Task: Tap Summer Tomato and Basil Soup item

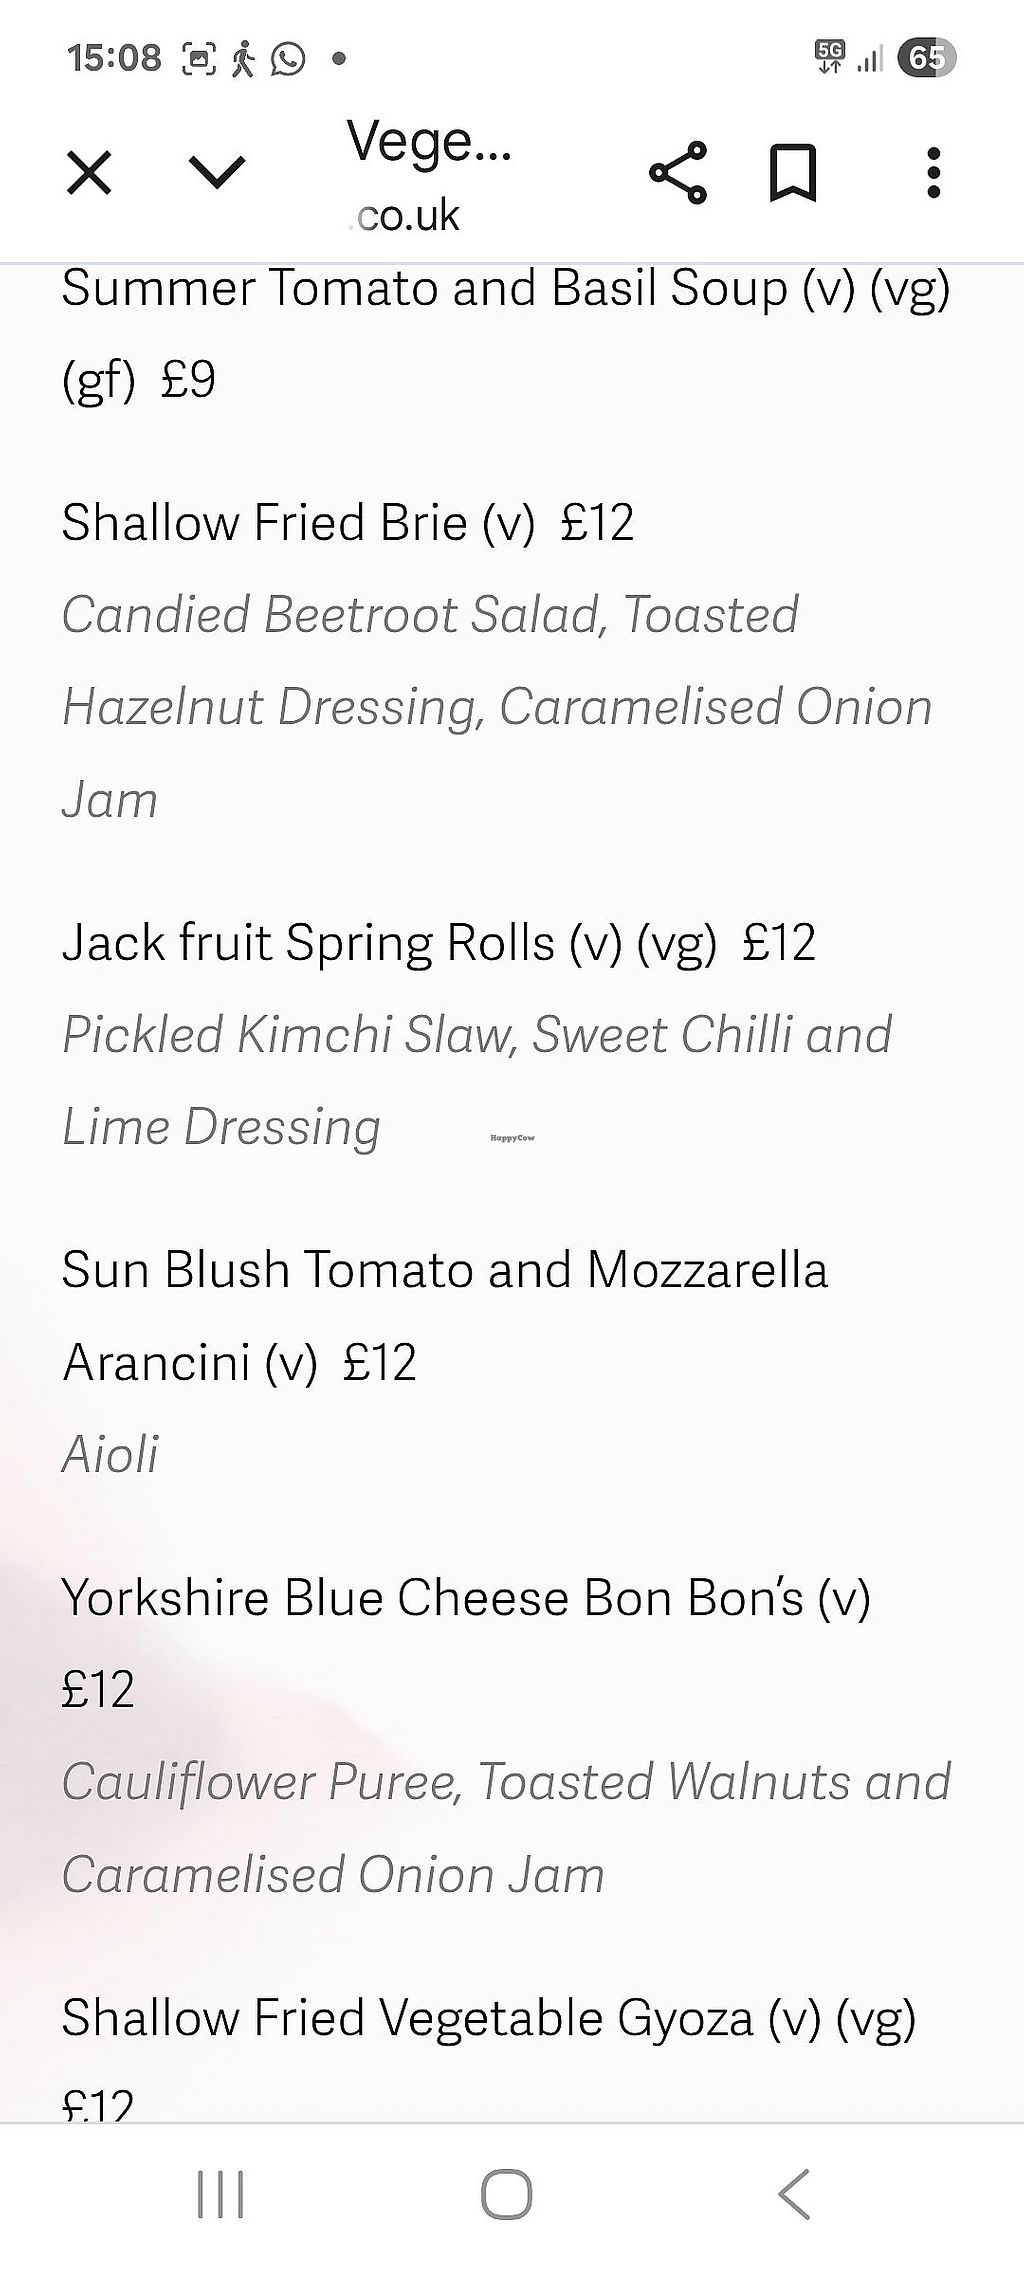Action: pyautogui.click(x=505, y=289)
